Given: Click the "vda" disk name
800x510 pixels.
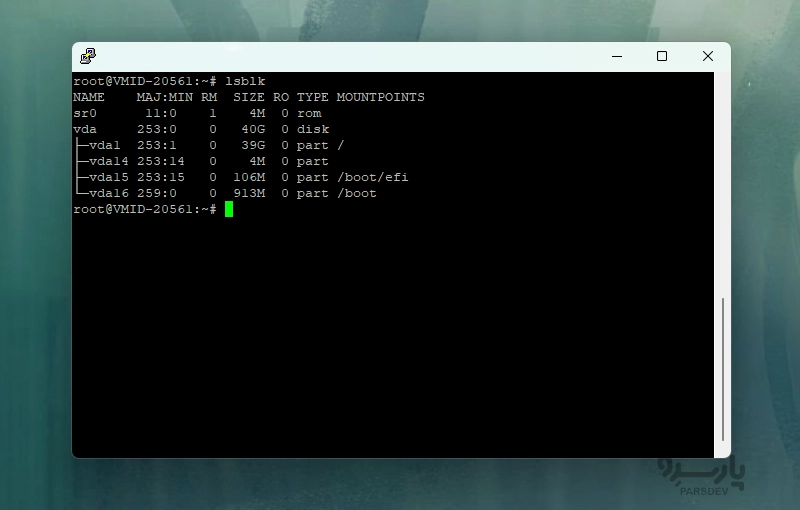Looking at the screenshot, I should (85, 129).
